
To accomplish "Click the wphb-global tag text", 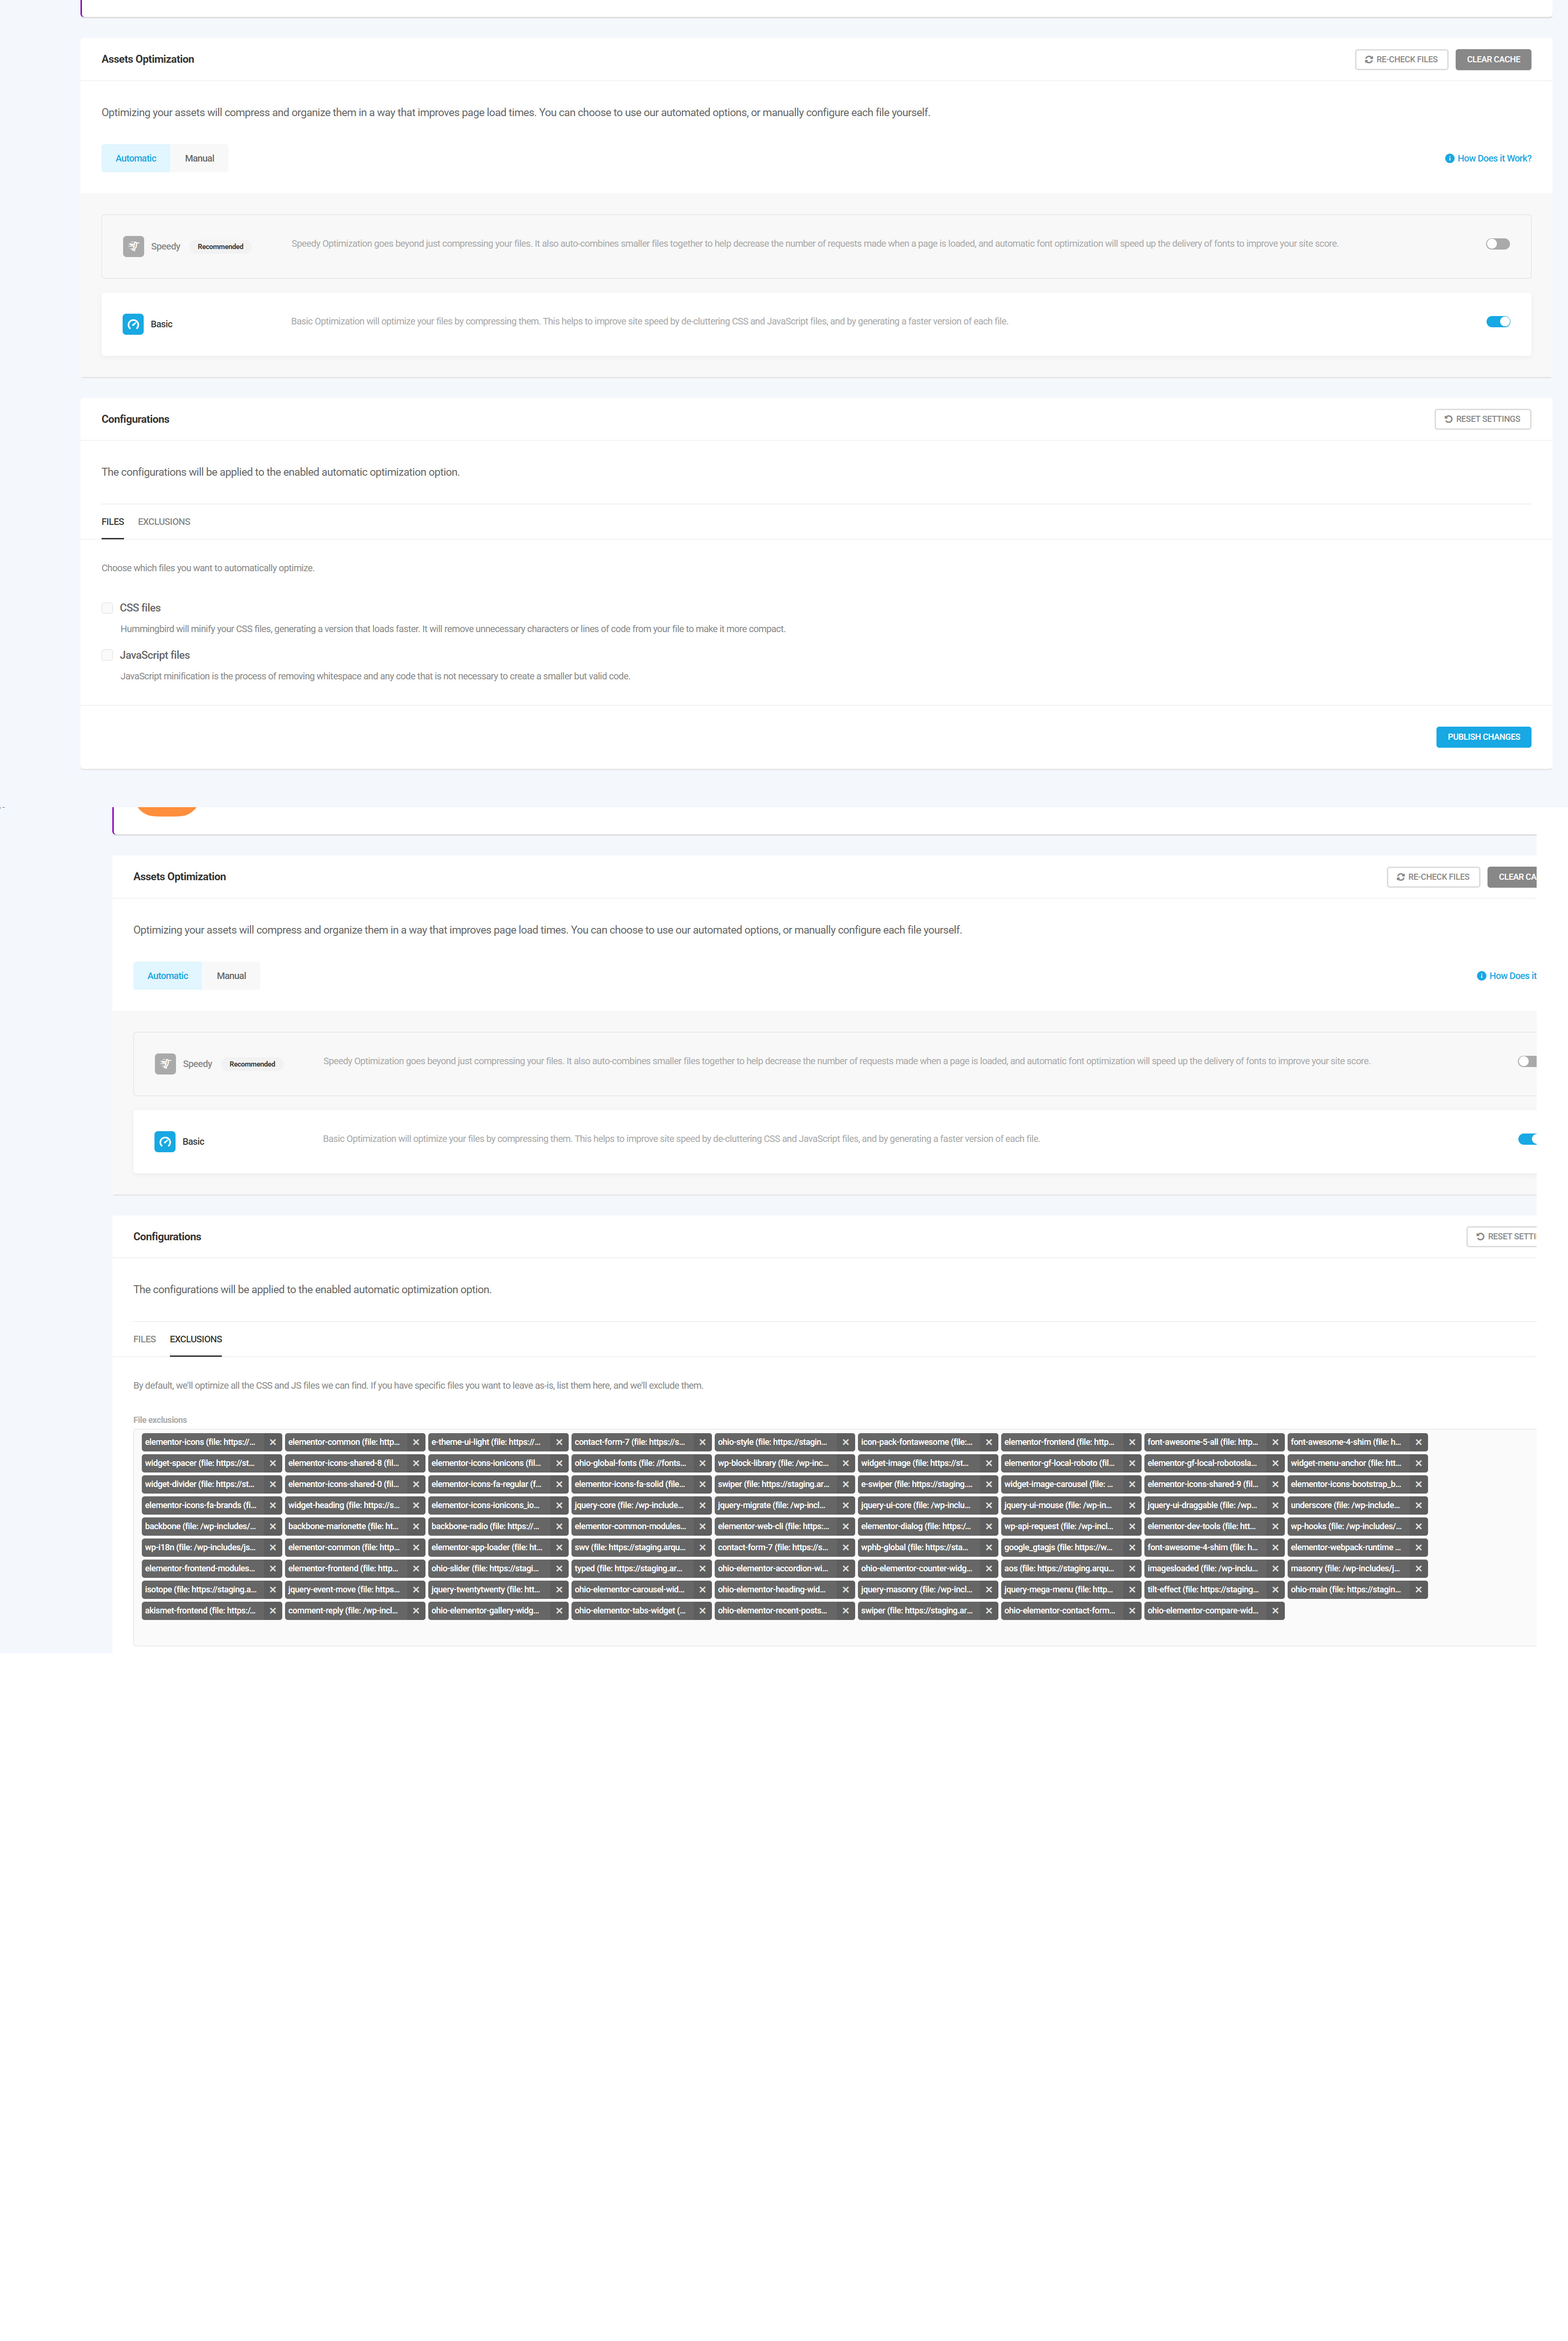I will pos(914,1547).
